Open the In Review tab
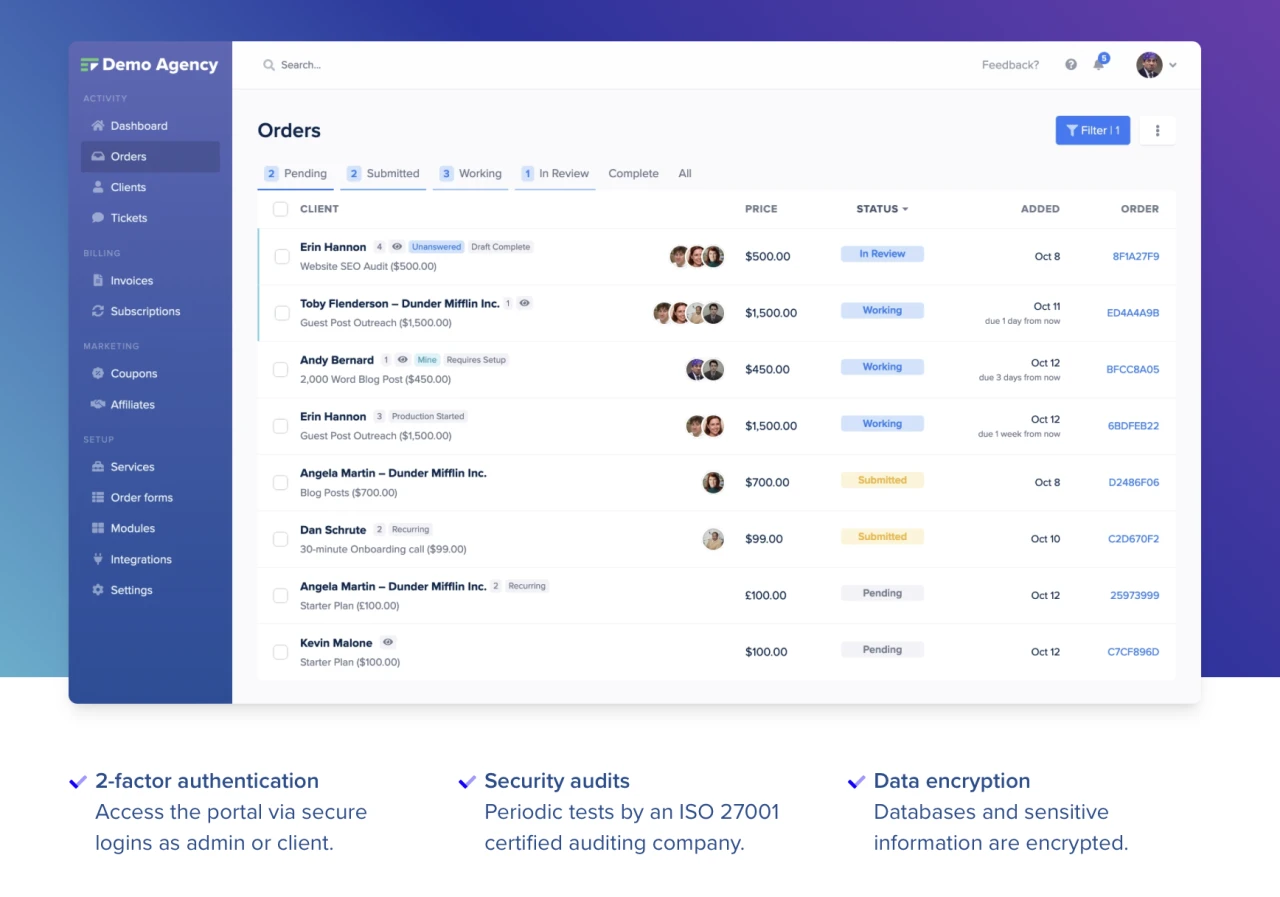The image size is (1280, 897). pos(555,173)
